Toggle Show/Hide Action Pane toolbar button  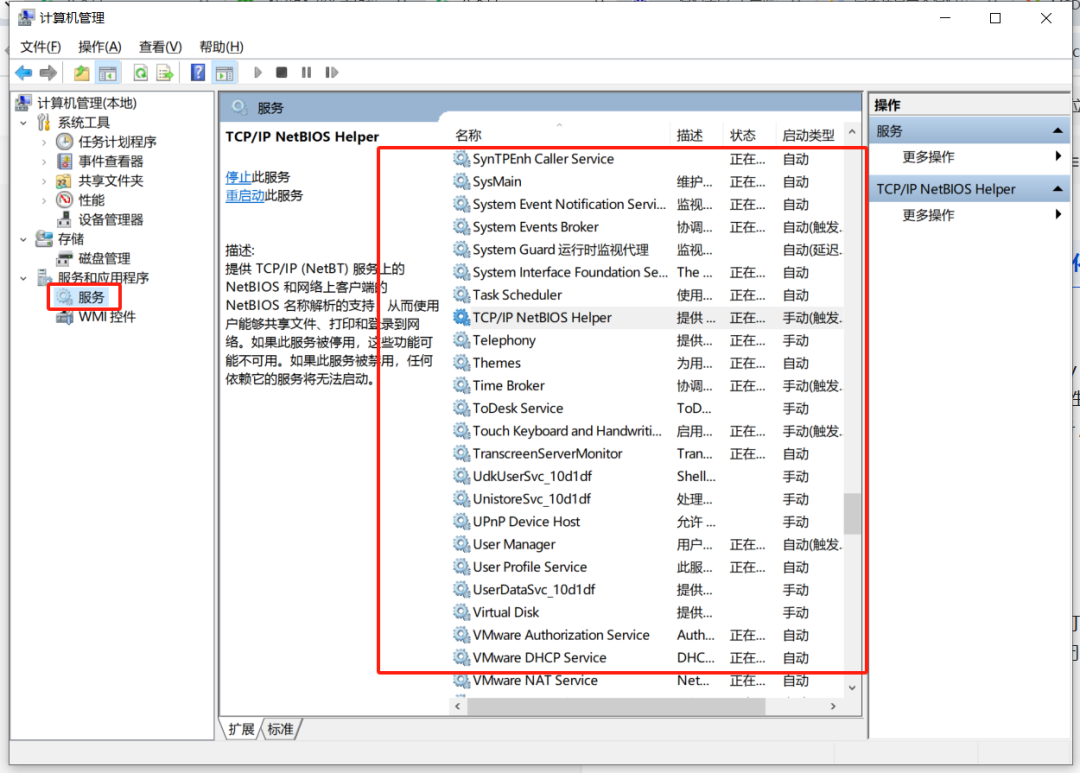click(x=224, y=72)
